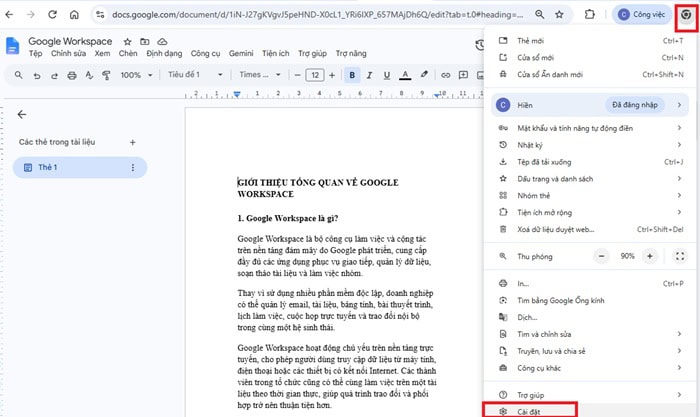Expand the Hiền profile row
700x417 pixels.
590,105
